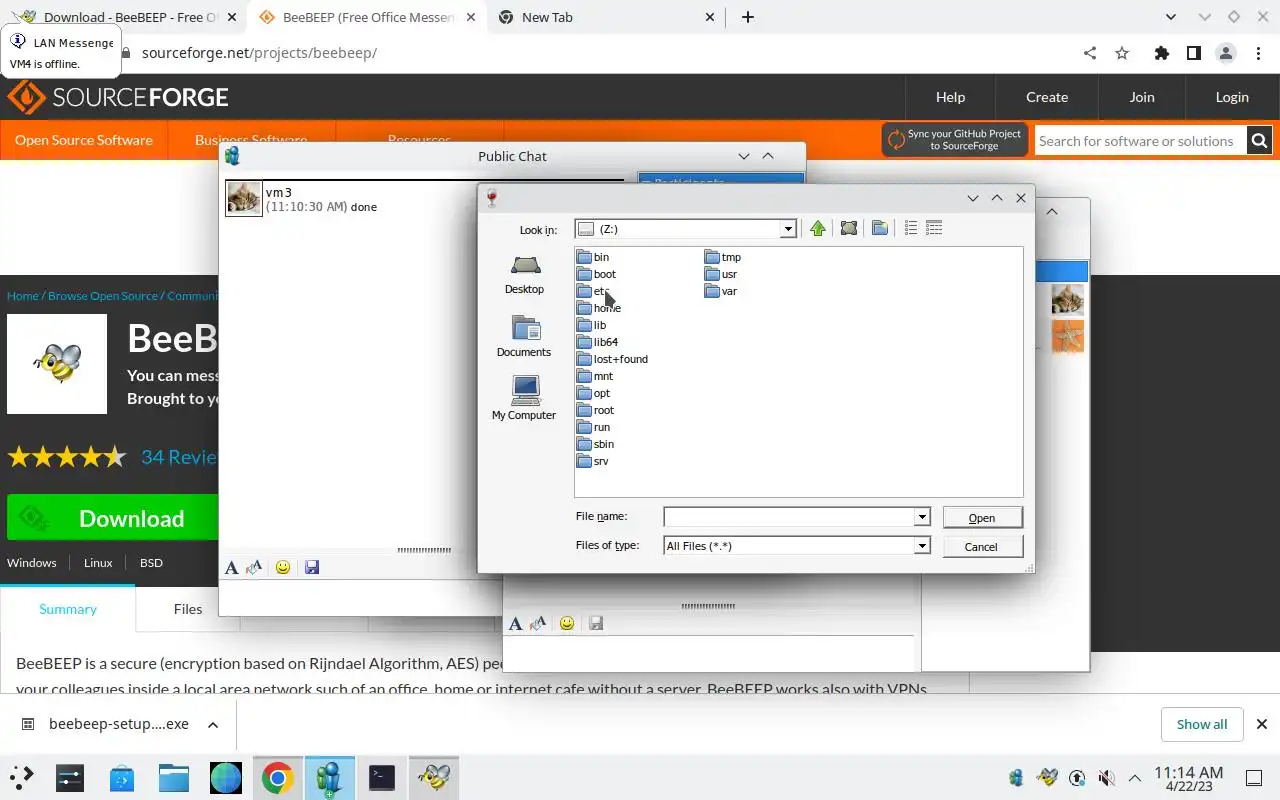Select the opt folder
1280x800 pixels.
(594, 393)
